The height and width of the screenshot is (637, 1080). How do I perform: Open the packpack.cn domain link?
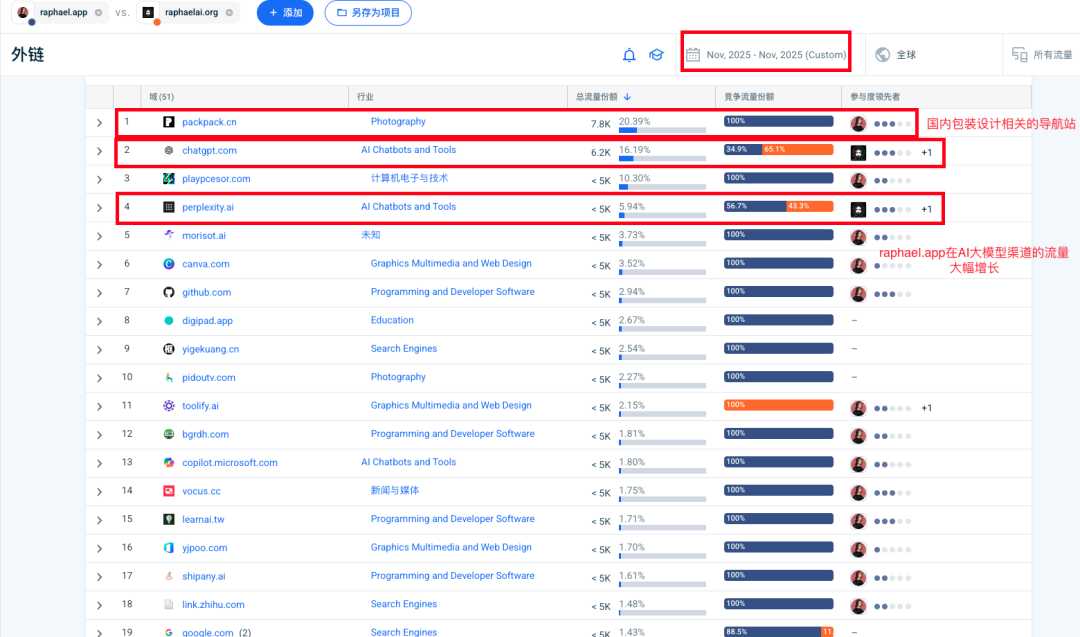(209, 122)
